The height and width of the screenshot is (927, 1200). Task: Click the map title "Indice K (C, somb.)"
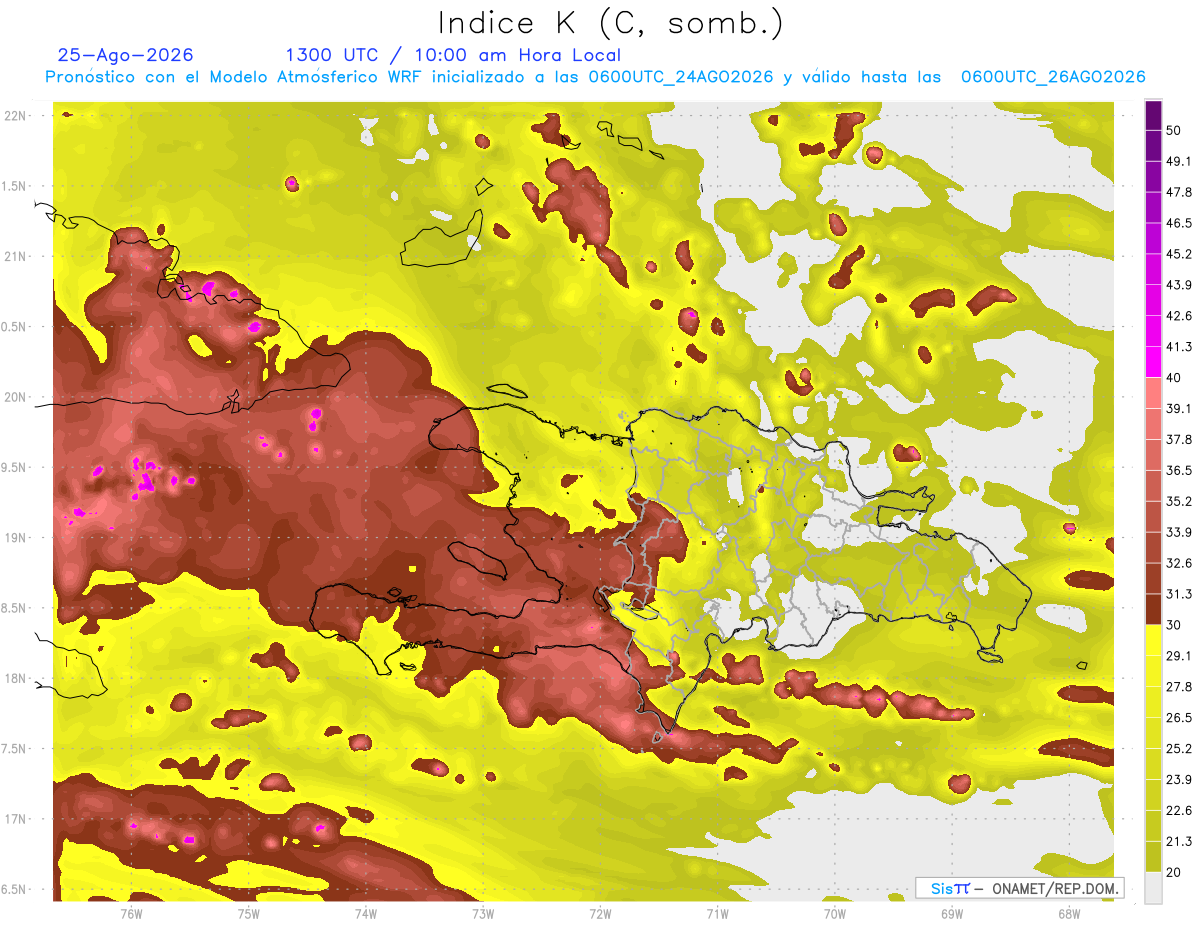611,23
